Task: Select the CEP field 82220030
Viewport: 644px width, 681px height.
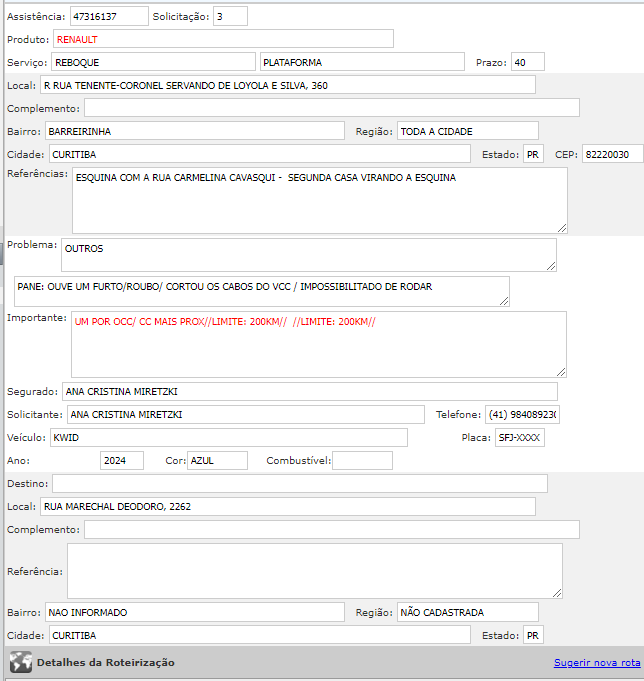Action: [x=613, y=154]
